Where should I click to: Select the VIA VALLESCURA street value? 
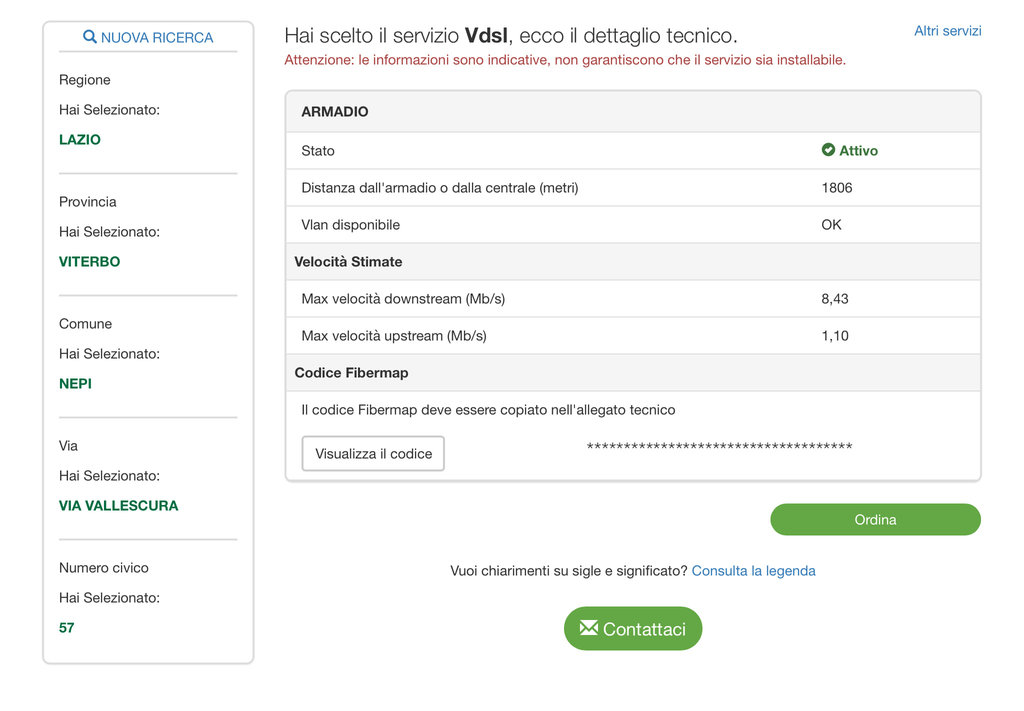pos(118,506)
